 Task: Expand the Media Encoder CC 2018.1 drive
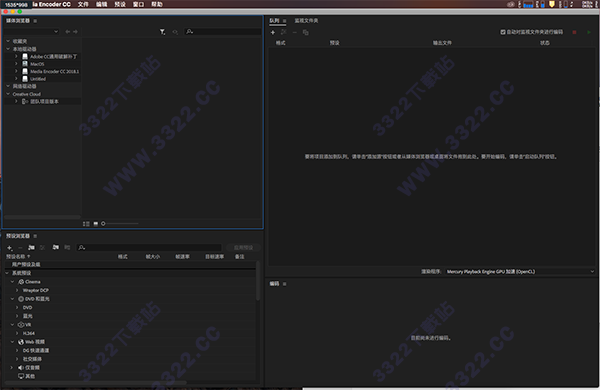tap(16, 71)
